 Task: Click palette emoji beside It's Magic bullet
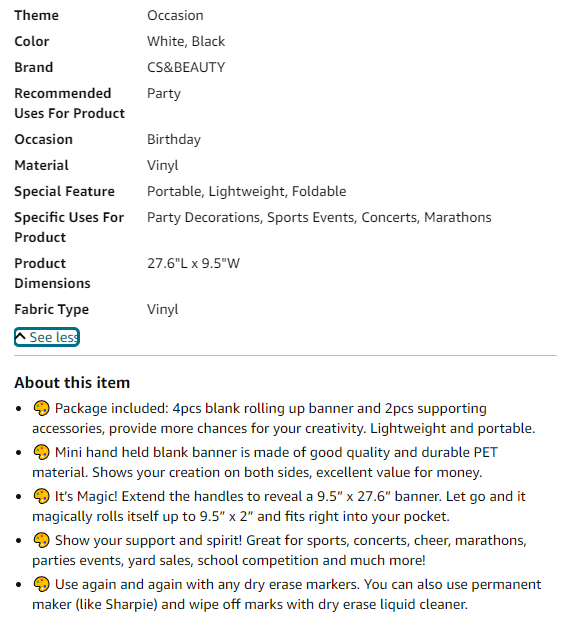click(41, 496)
